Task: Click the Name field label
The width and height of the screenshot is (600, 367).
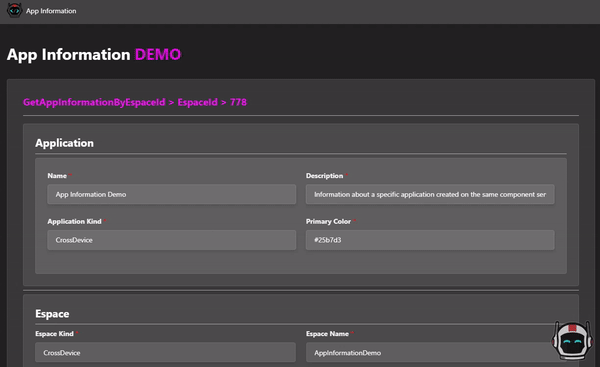Action: (x=57, y=176)
